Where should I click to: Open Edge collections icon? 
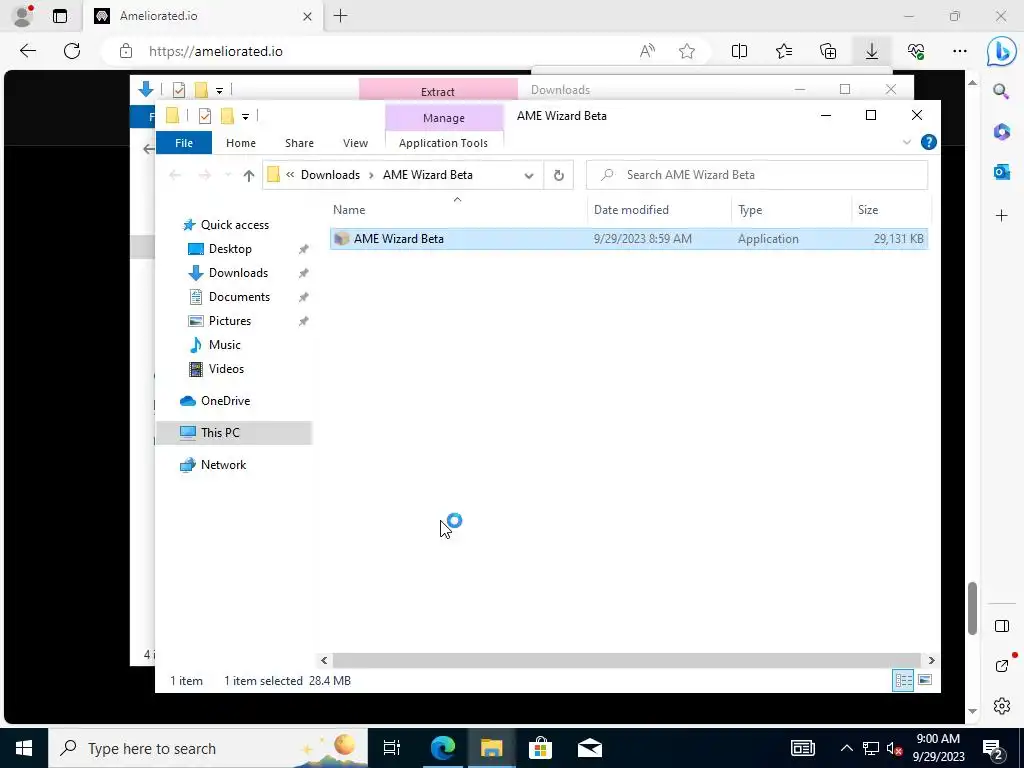tap(828, 51)
